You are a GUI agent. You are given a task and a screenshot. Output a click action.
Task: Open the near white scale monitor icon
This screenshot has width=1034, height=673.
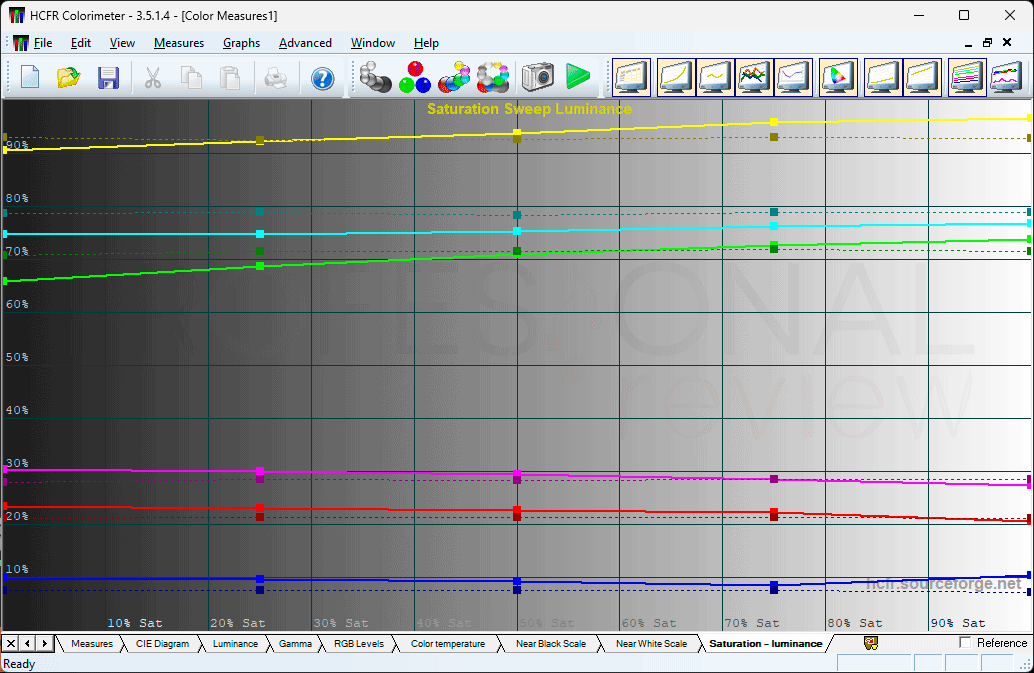pyautogui.click(x=921, y=77)
